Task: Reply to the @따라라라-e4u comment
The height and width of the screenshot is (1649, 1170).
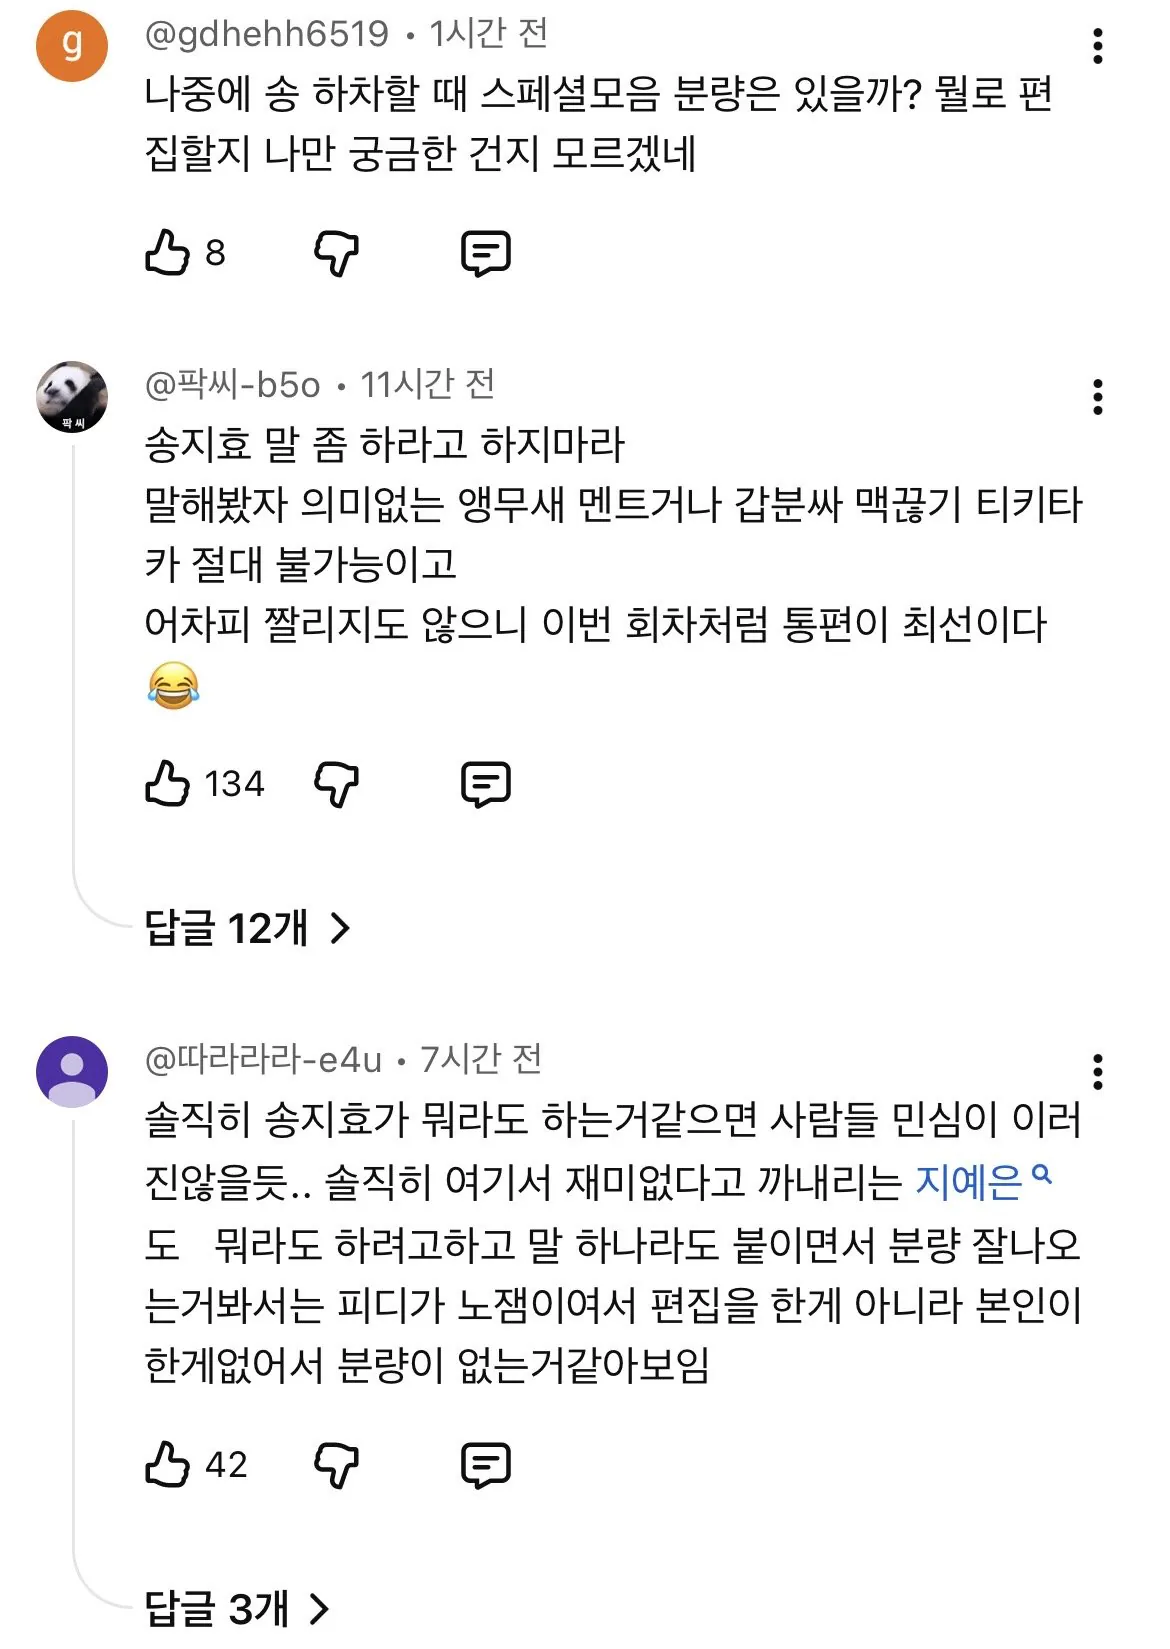Action: 486,1465
